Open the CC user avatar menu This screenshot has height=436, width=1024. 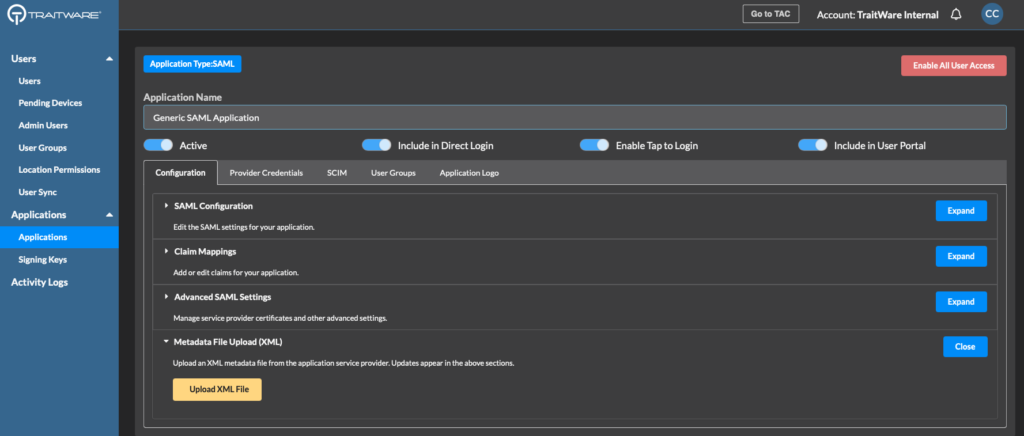point(991,14)
